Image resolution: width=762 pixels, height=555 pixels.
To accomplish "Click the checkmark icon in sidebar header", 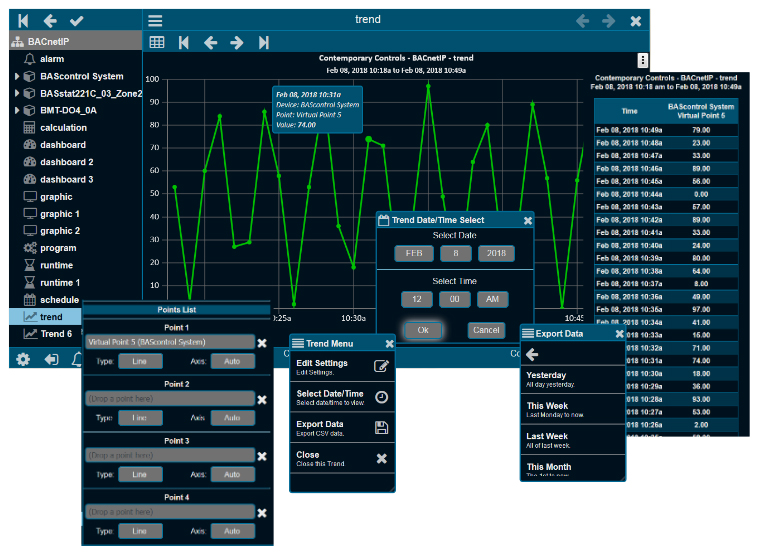I will [77, 20].
